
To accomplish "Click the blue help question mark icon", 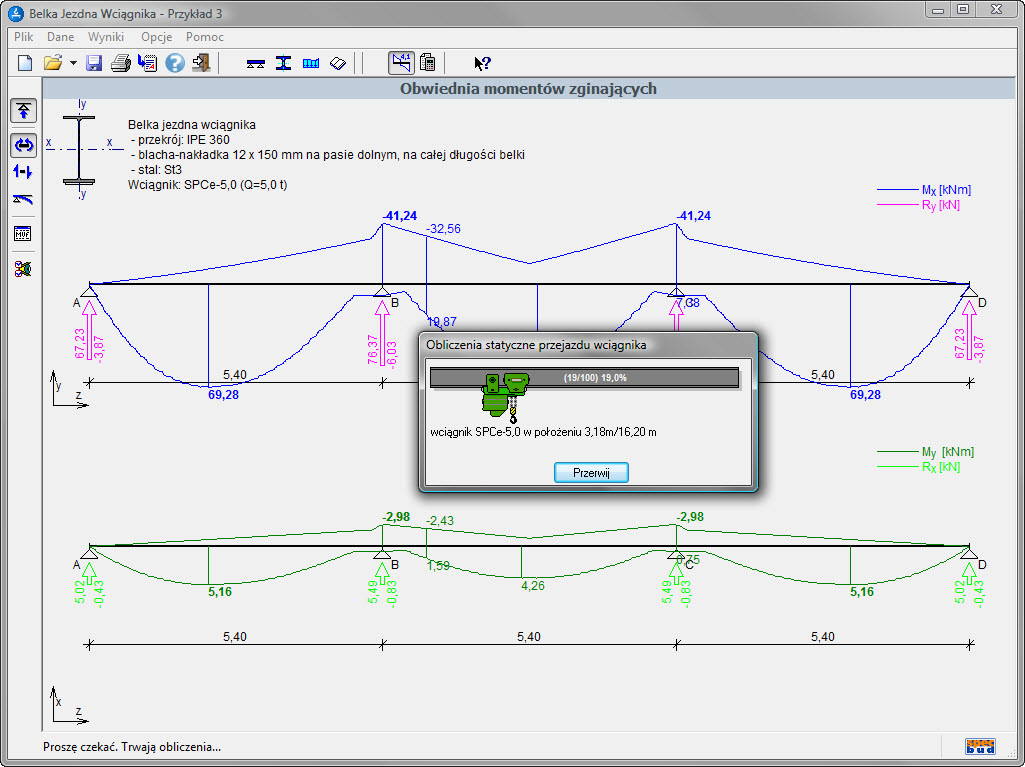I will (175, 63).
